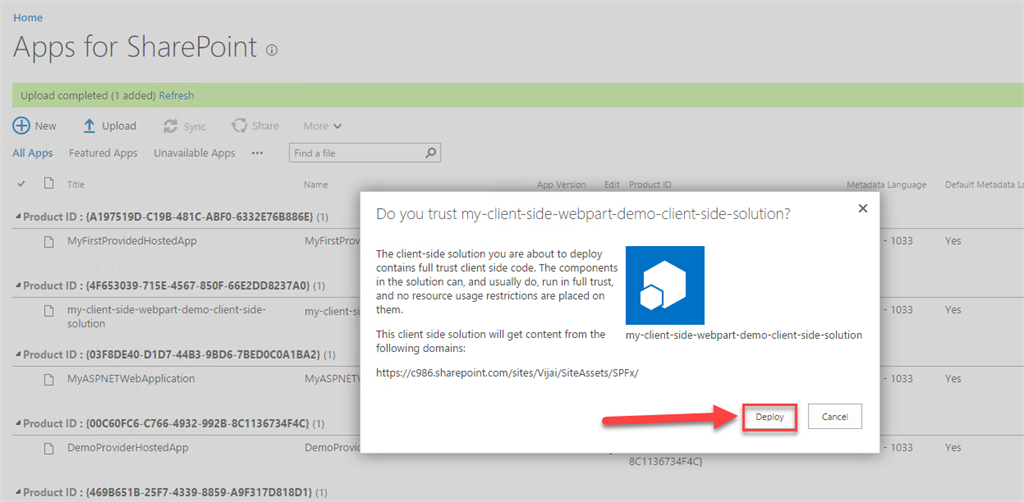This screenshot has width=1024, height=502.
Task: Click the SPFx domain URL in dialog
Action: point(507,372)
